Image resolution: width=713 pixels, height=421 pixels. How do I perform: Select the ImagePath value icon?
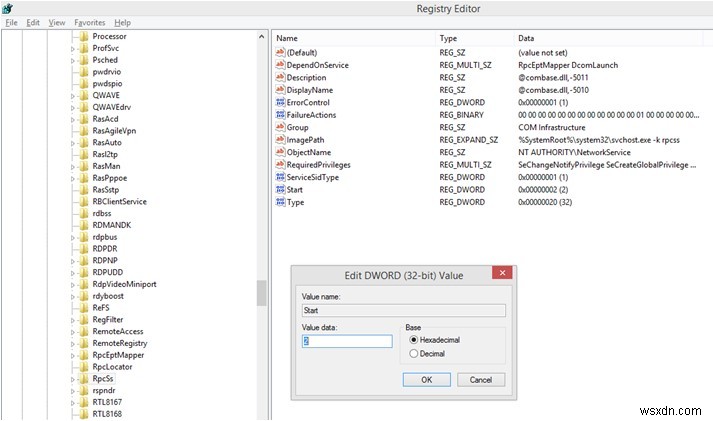pyautogui.click(x=280, y=140)
